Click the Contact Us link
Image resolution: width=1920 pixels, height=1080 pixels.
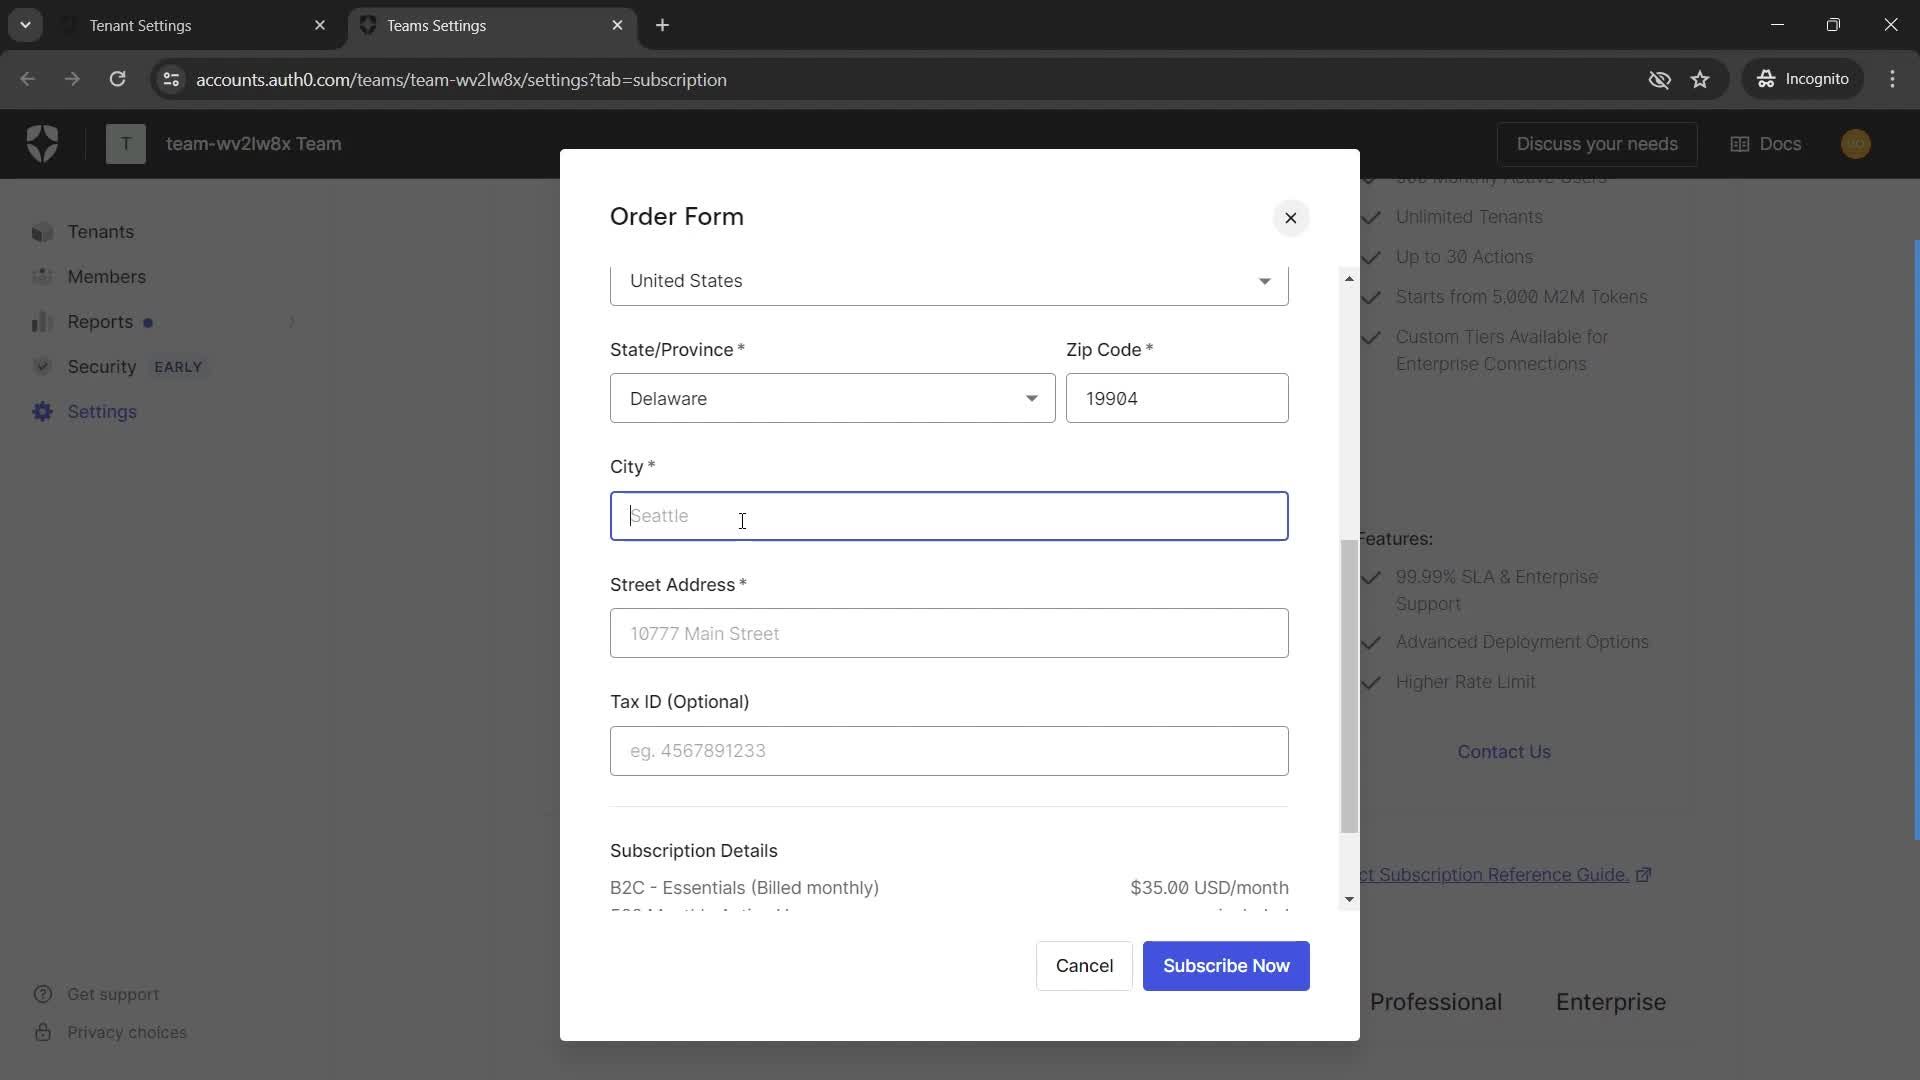1504,752
